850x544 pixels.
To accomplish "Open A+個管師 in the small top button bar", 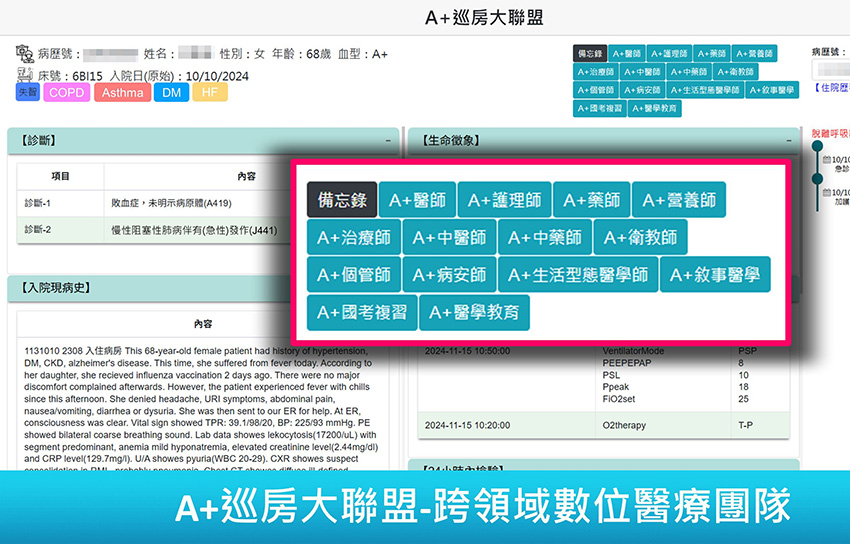I will 596,90.
